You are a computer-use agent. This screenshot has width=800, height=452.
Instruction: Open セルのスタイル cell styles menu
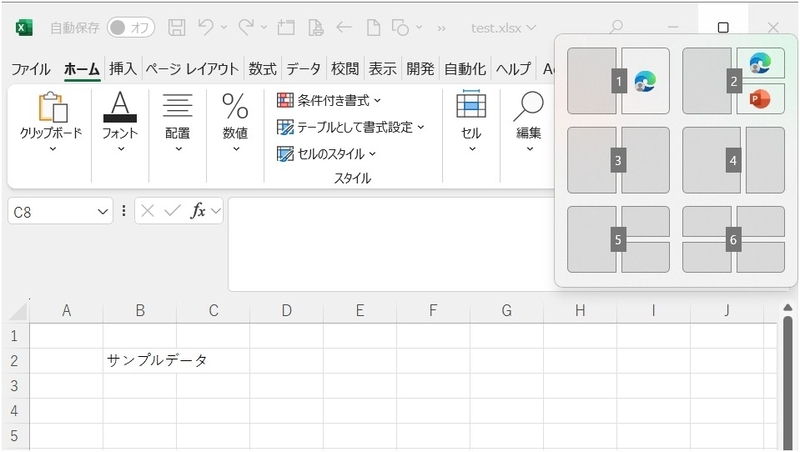(327, 154)
